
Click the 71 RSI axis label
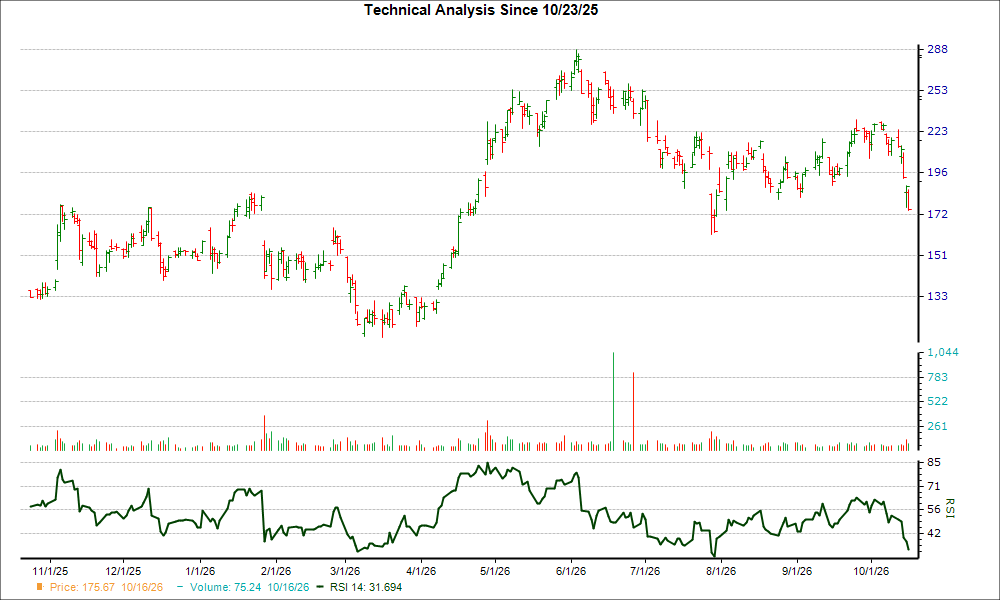(934, 486)
